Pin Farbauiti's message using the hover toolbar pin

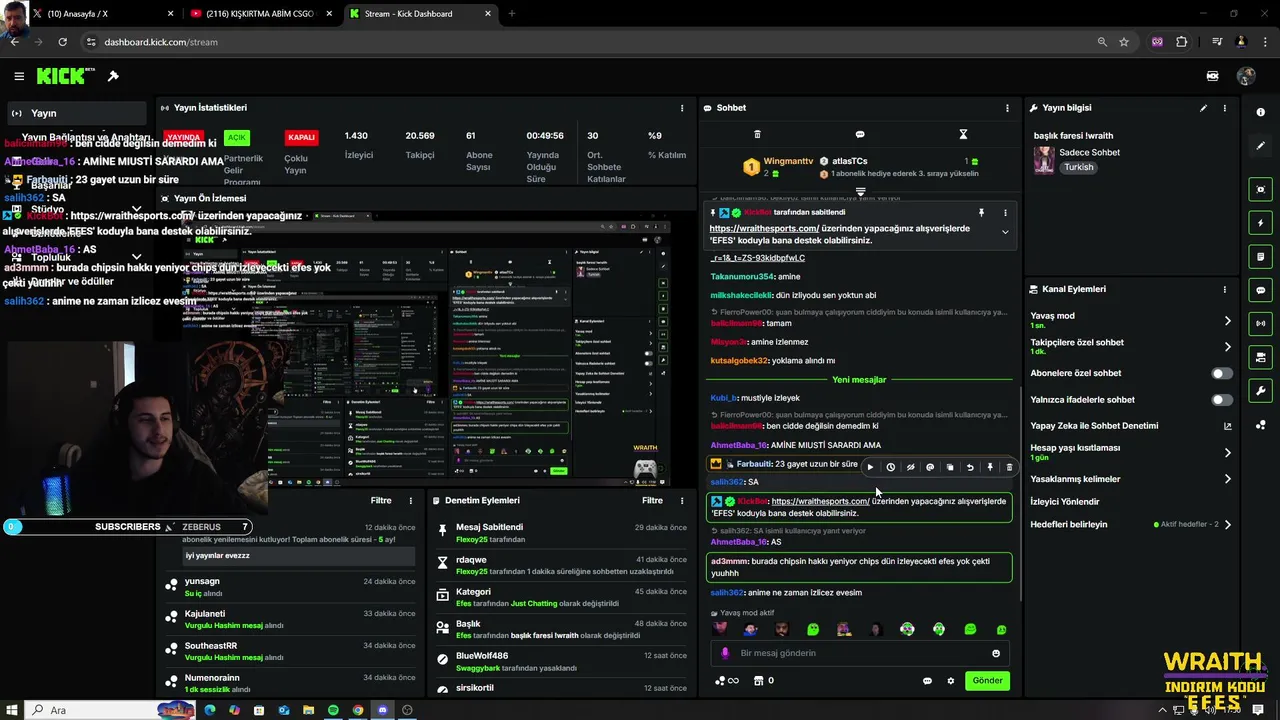tap(990, 467)
